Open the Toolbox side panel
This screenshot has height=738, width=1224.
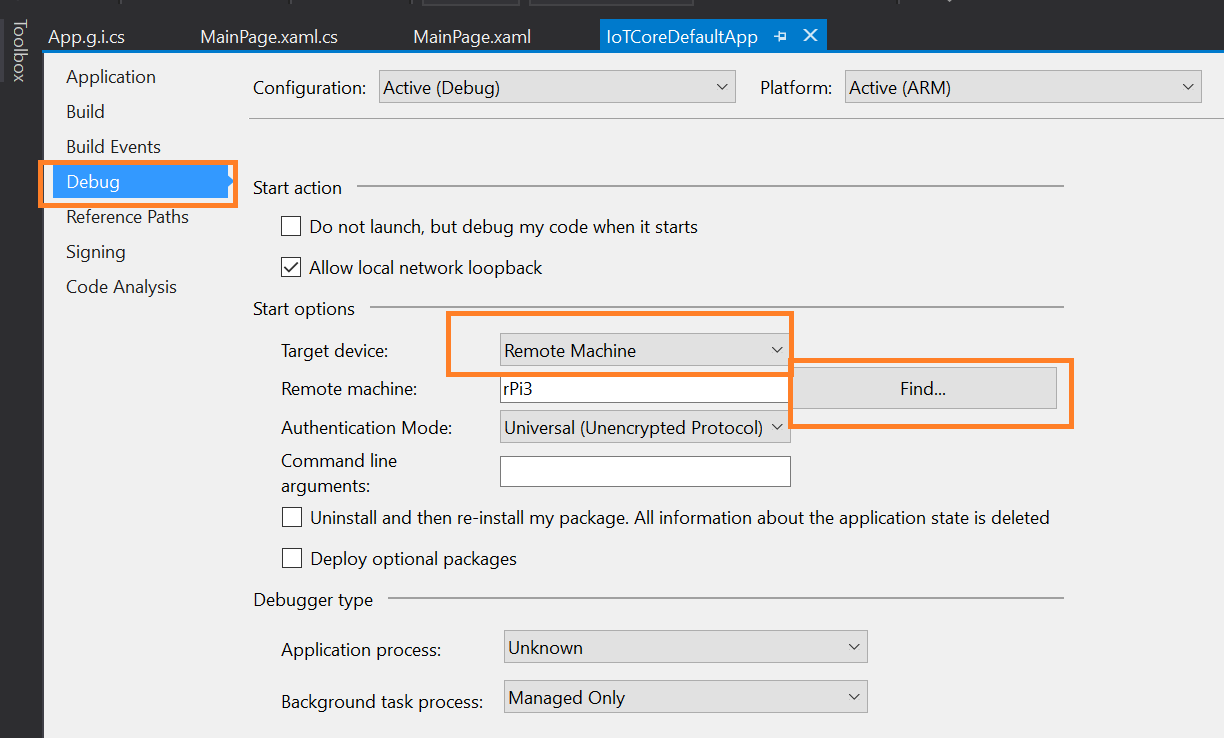(19, 50)
